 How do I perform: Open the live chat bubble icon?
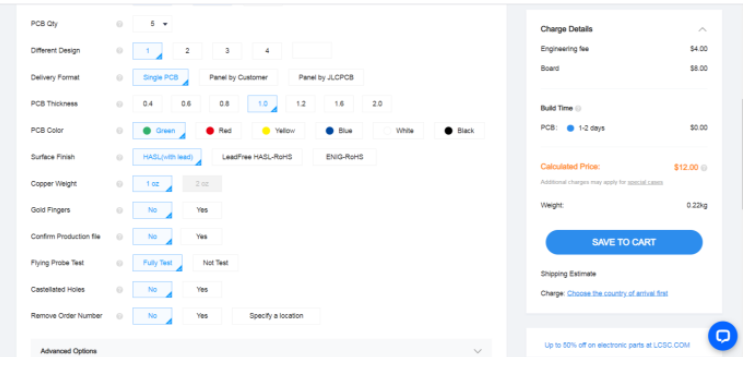[x=723, y=336]
